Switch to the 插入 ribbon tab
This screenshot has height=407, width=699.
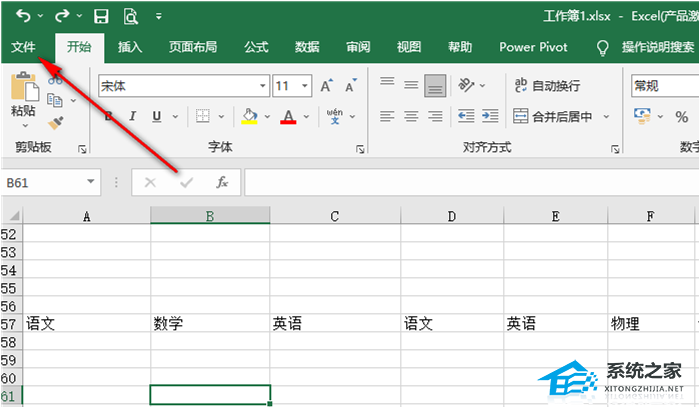tap(130, 47)
